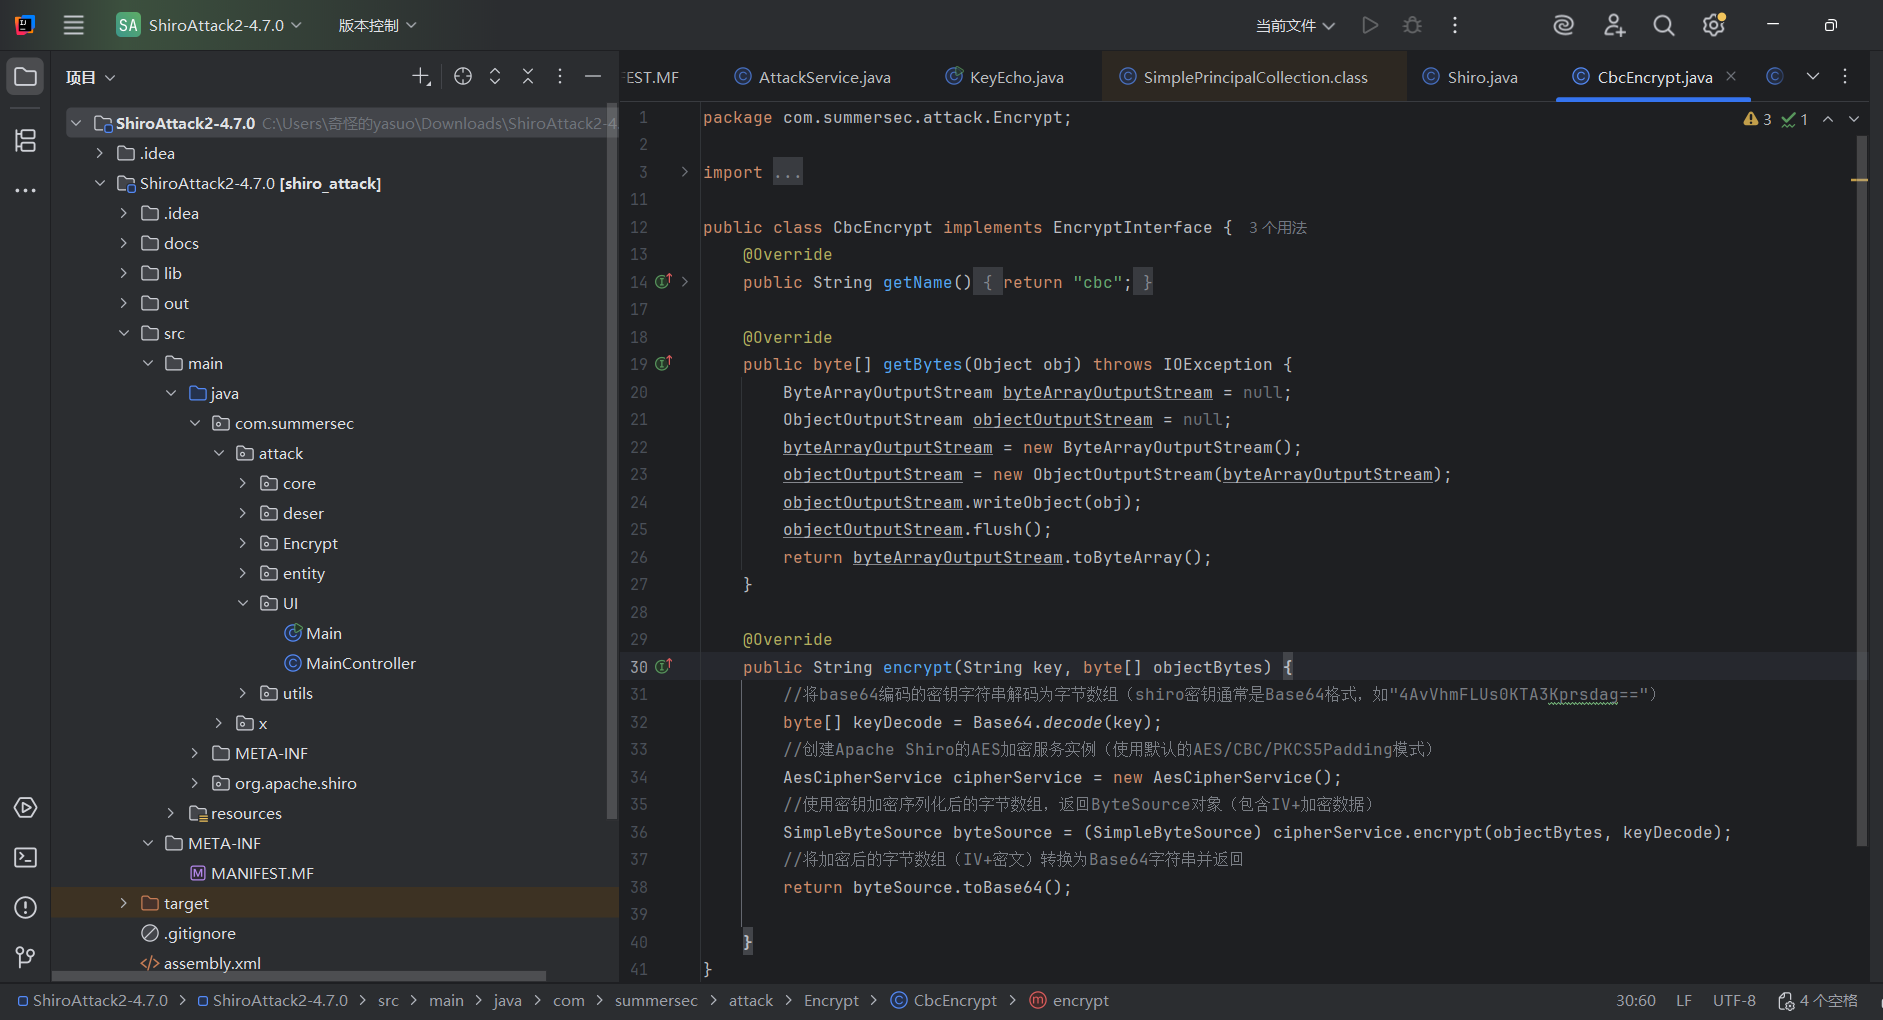Open the AI Assistant swirl icon
1883x1020 pixels.
coord(1563,26)
